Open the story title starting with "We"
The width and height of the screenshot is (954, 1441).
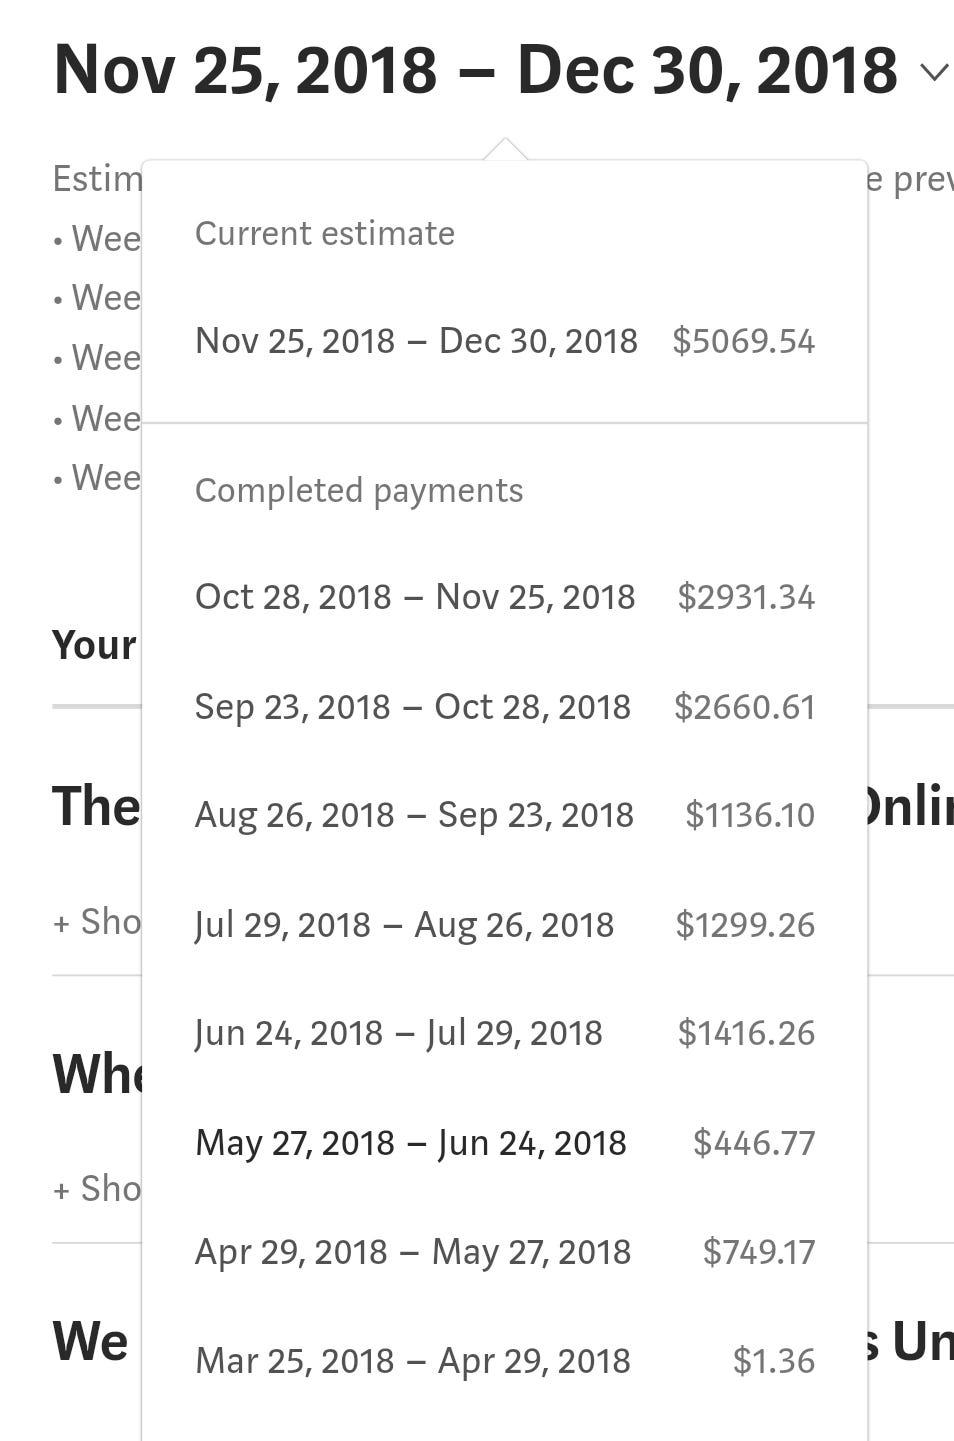[x=90, y=1341]
